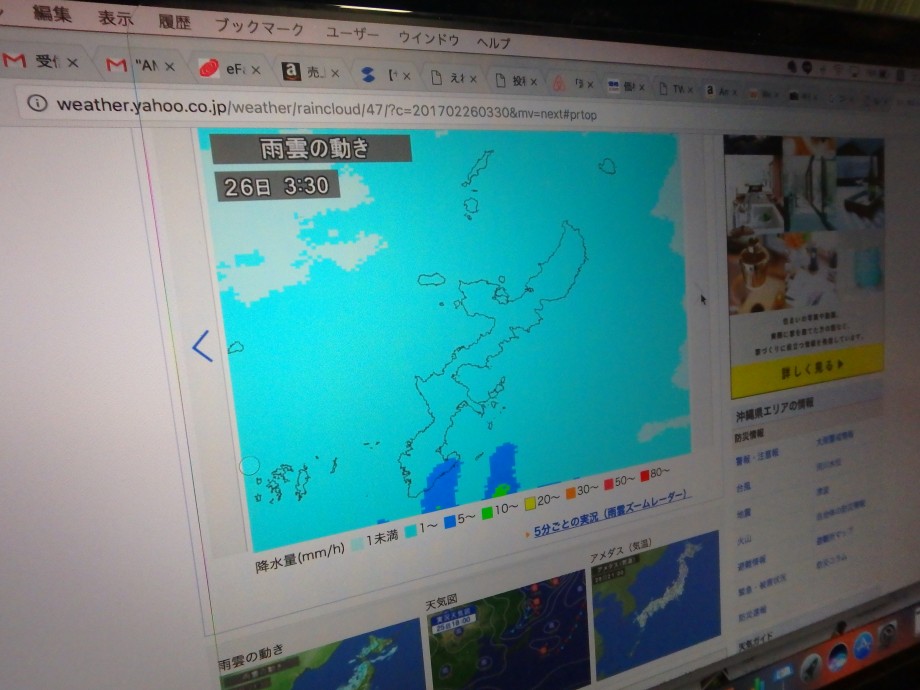Click the red eF favicon
The image size is (920, 690).
208,68
